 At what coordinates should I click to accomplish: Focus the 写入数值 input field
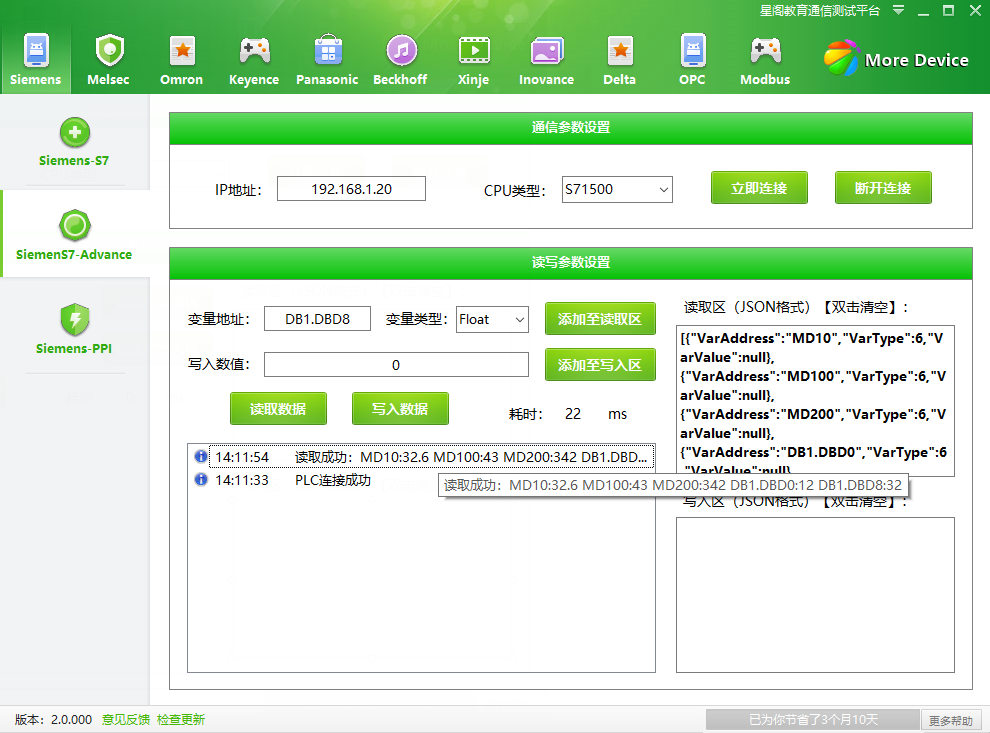[x=396, y=364]
